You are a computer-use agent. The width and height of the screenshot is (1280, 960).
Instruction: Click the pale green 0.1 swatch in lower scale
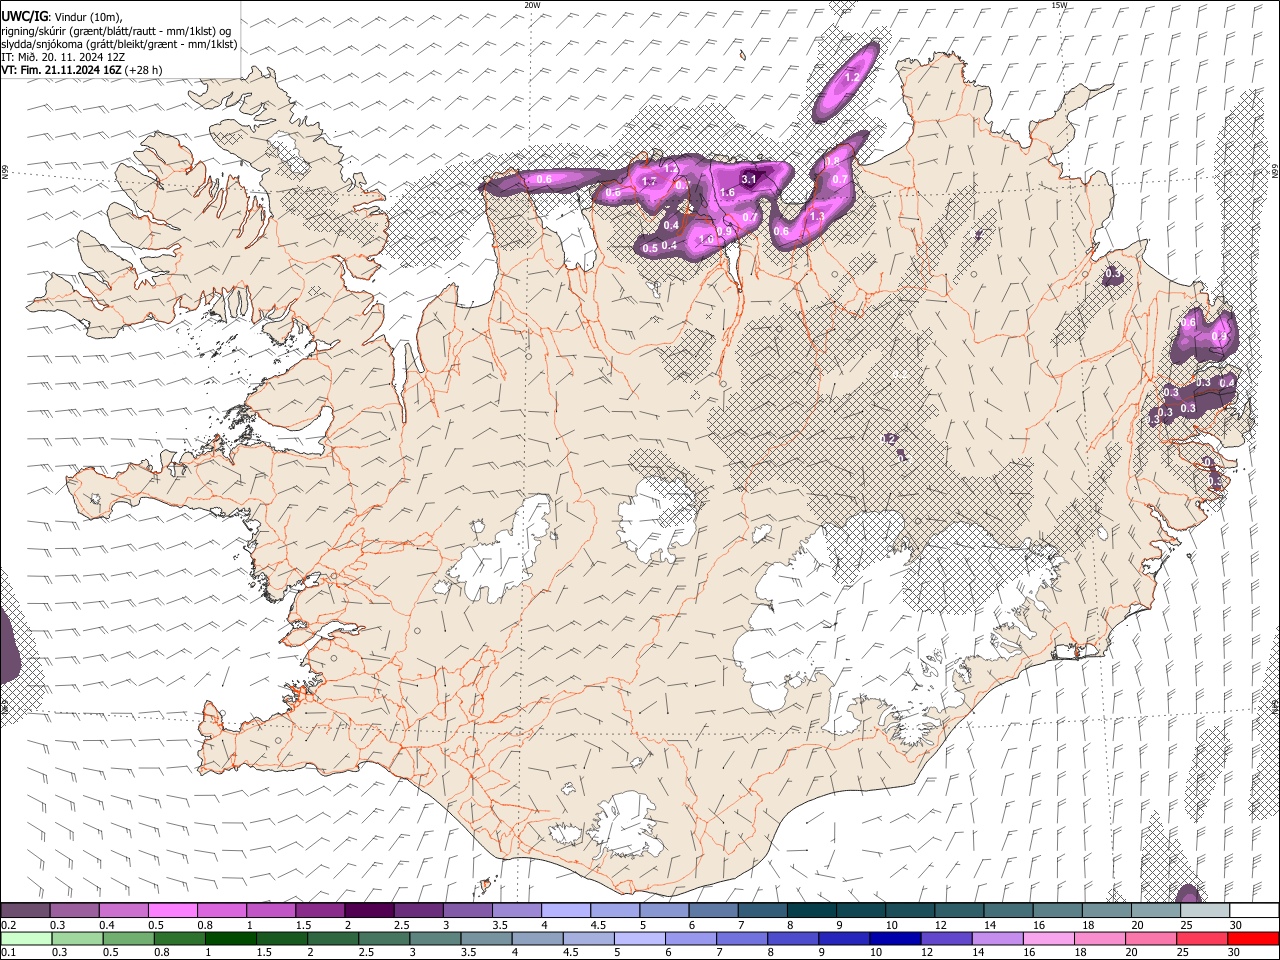[x=26, y=938]
